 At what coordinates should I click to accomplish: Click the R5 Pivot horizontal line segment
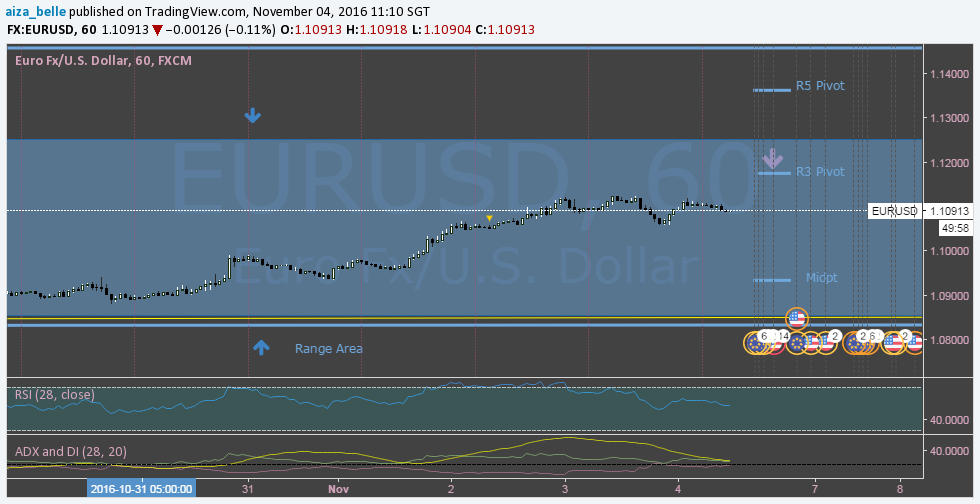(772, 90)
